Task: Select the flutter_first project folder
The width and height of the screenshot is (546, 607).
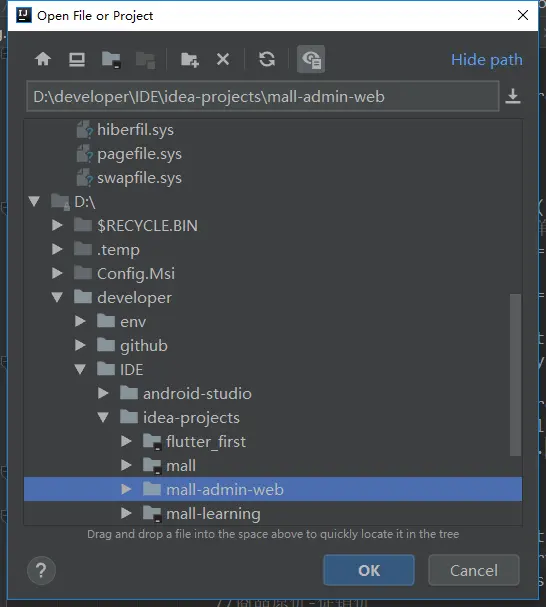Action: pyautogui.click(x=206, y=441)
